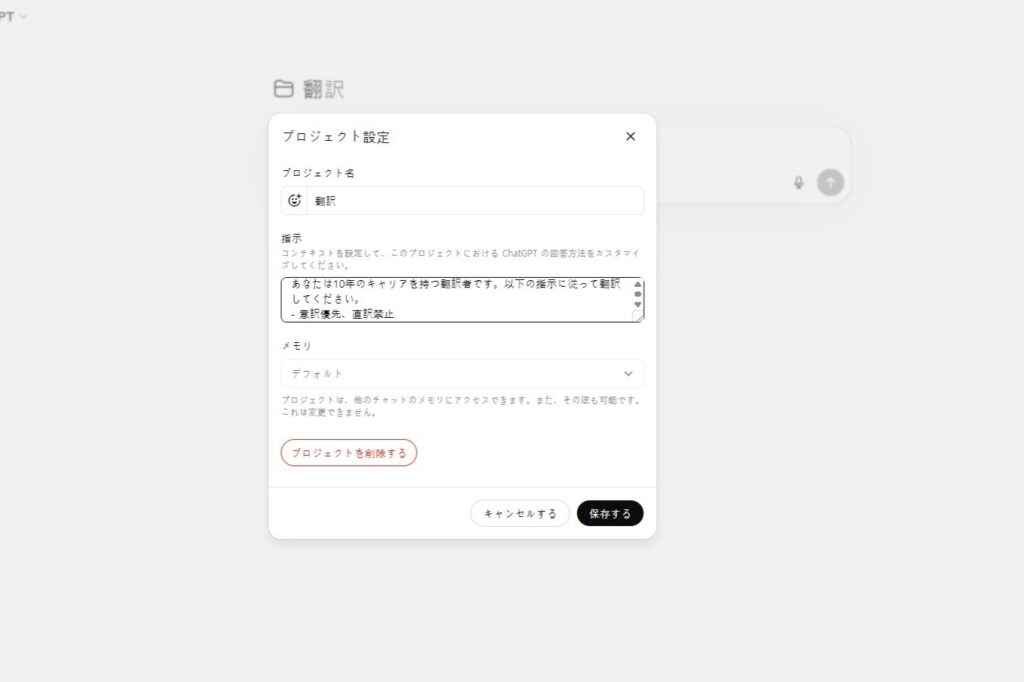Click キャンセルする to cancel changes
Image resolution: width=1024 pixels, height=682 pixels.
[x=519, y=513]
